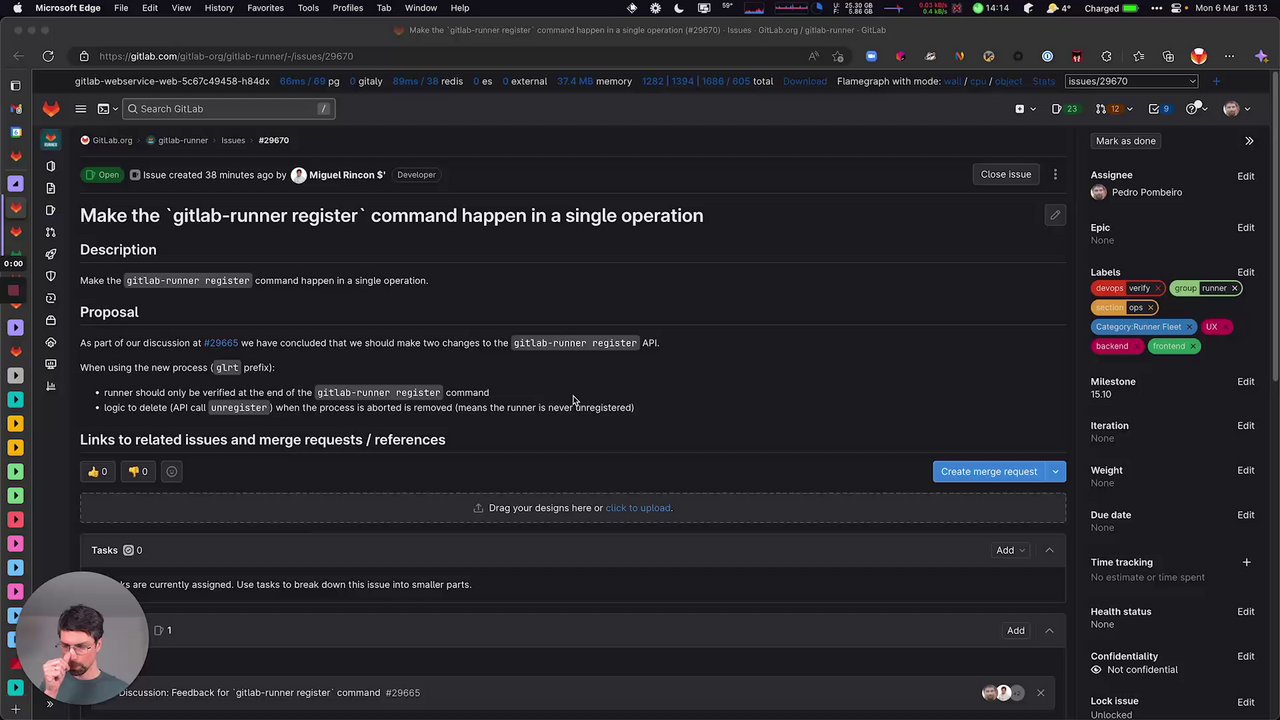Add time tracking entry with the plus icon

tap(1246, 563)
